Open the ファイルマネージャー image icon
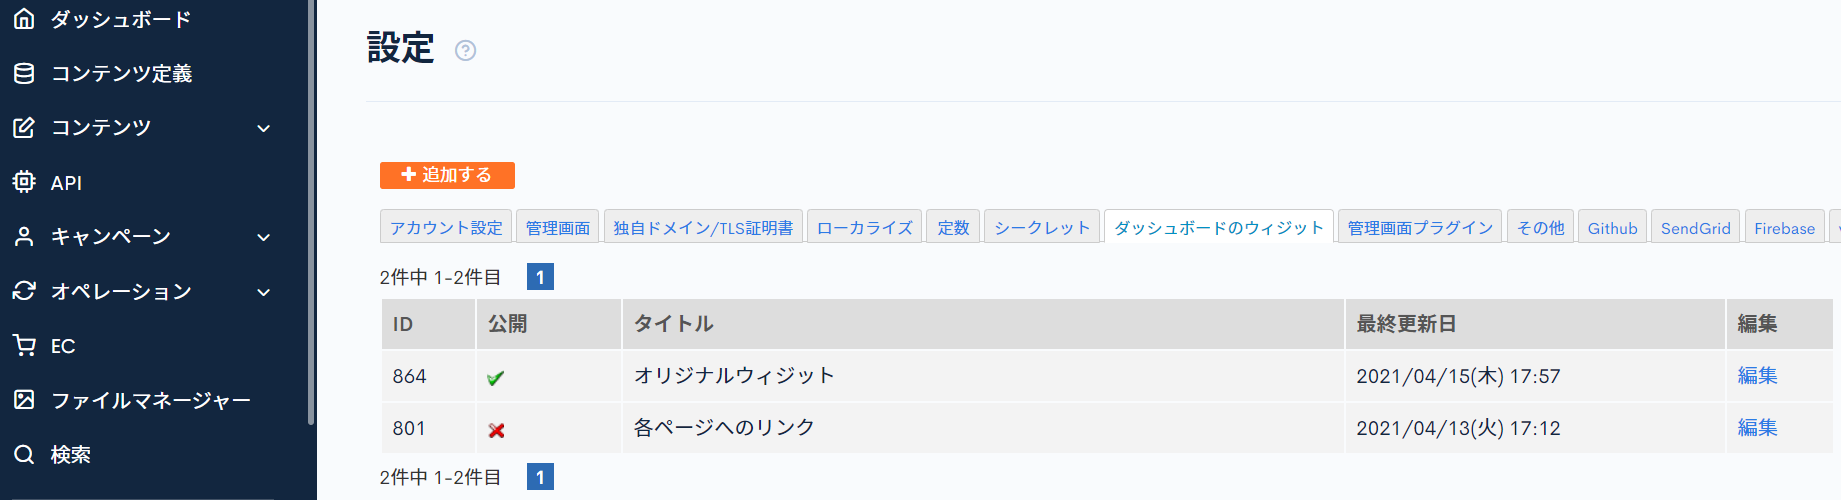Screen dimensions: 1841x500 pyautogui.click(x=24, y=400)
